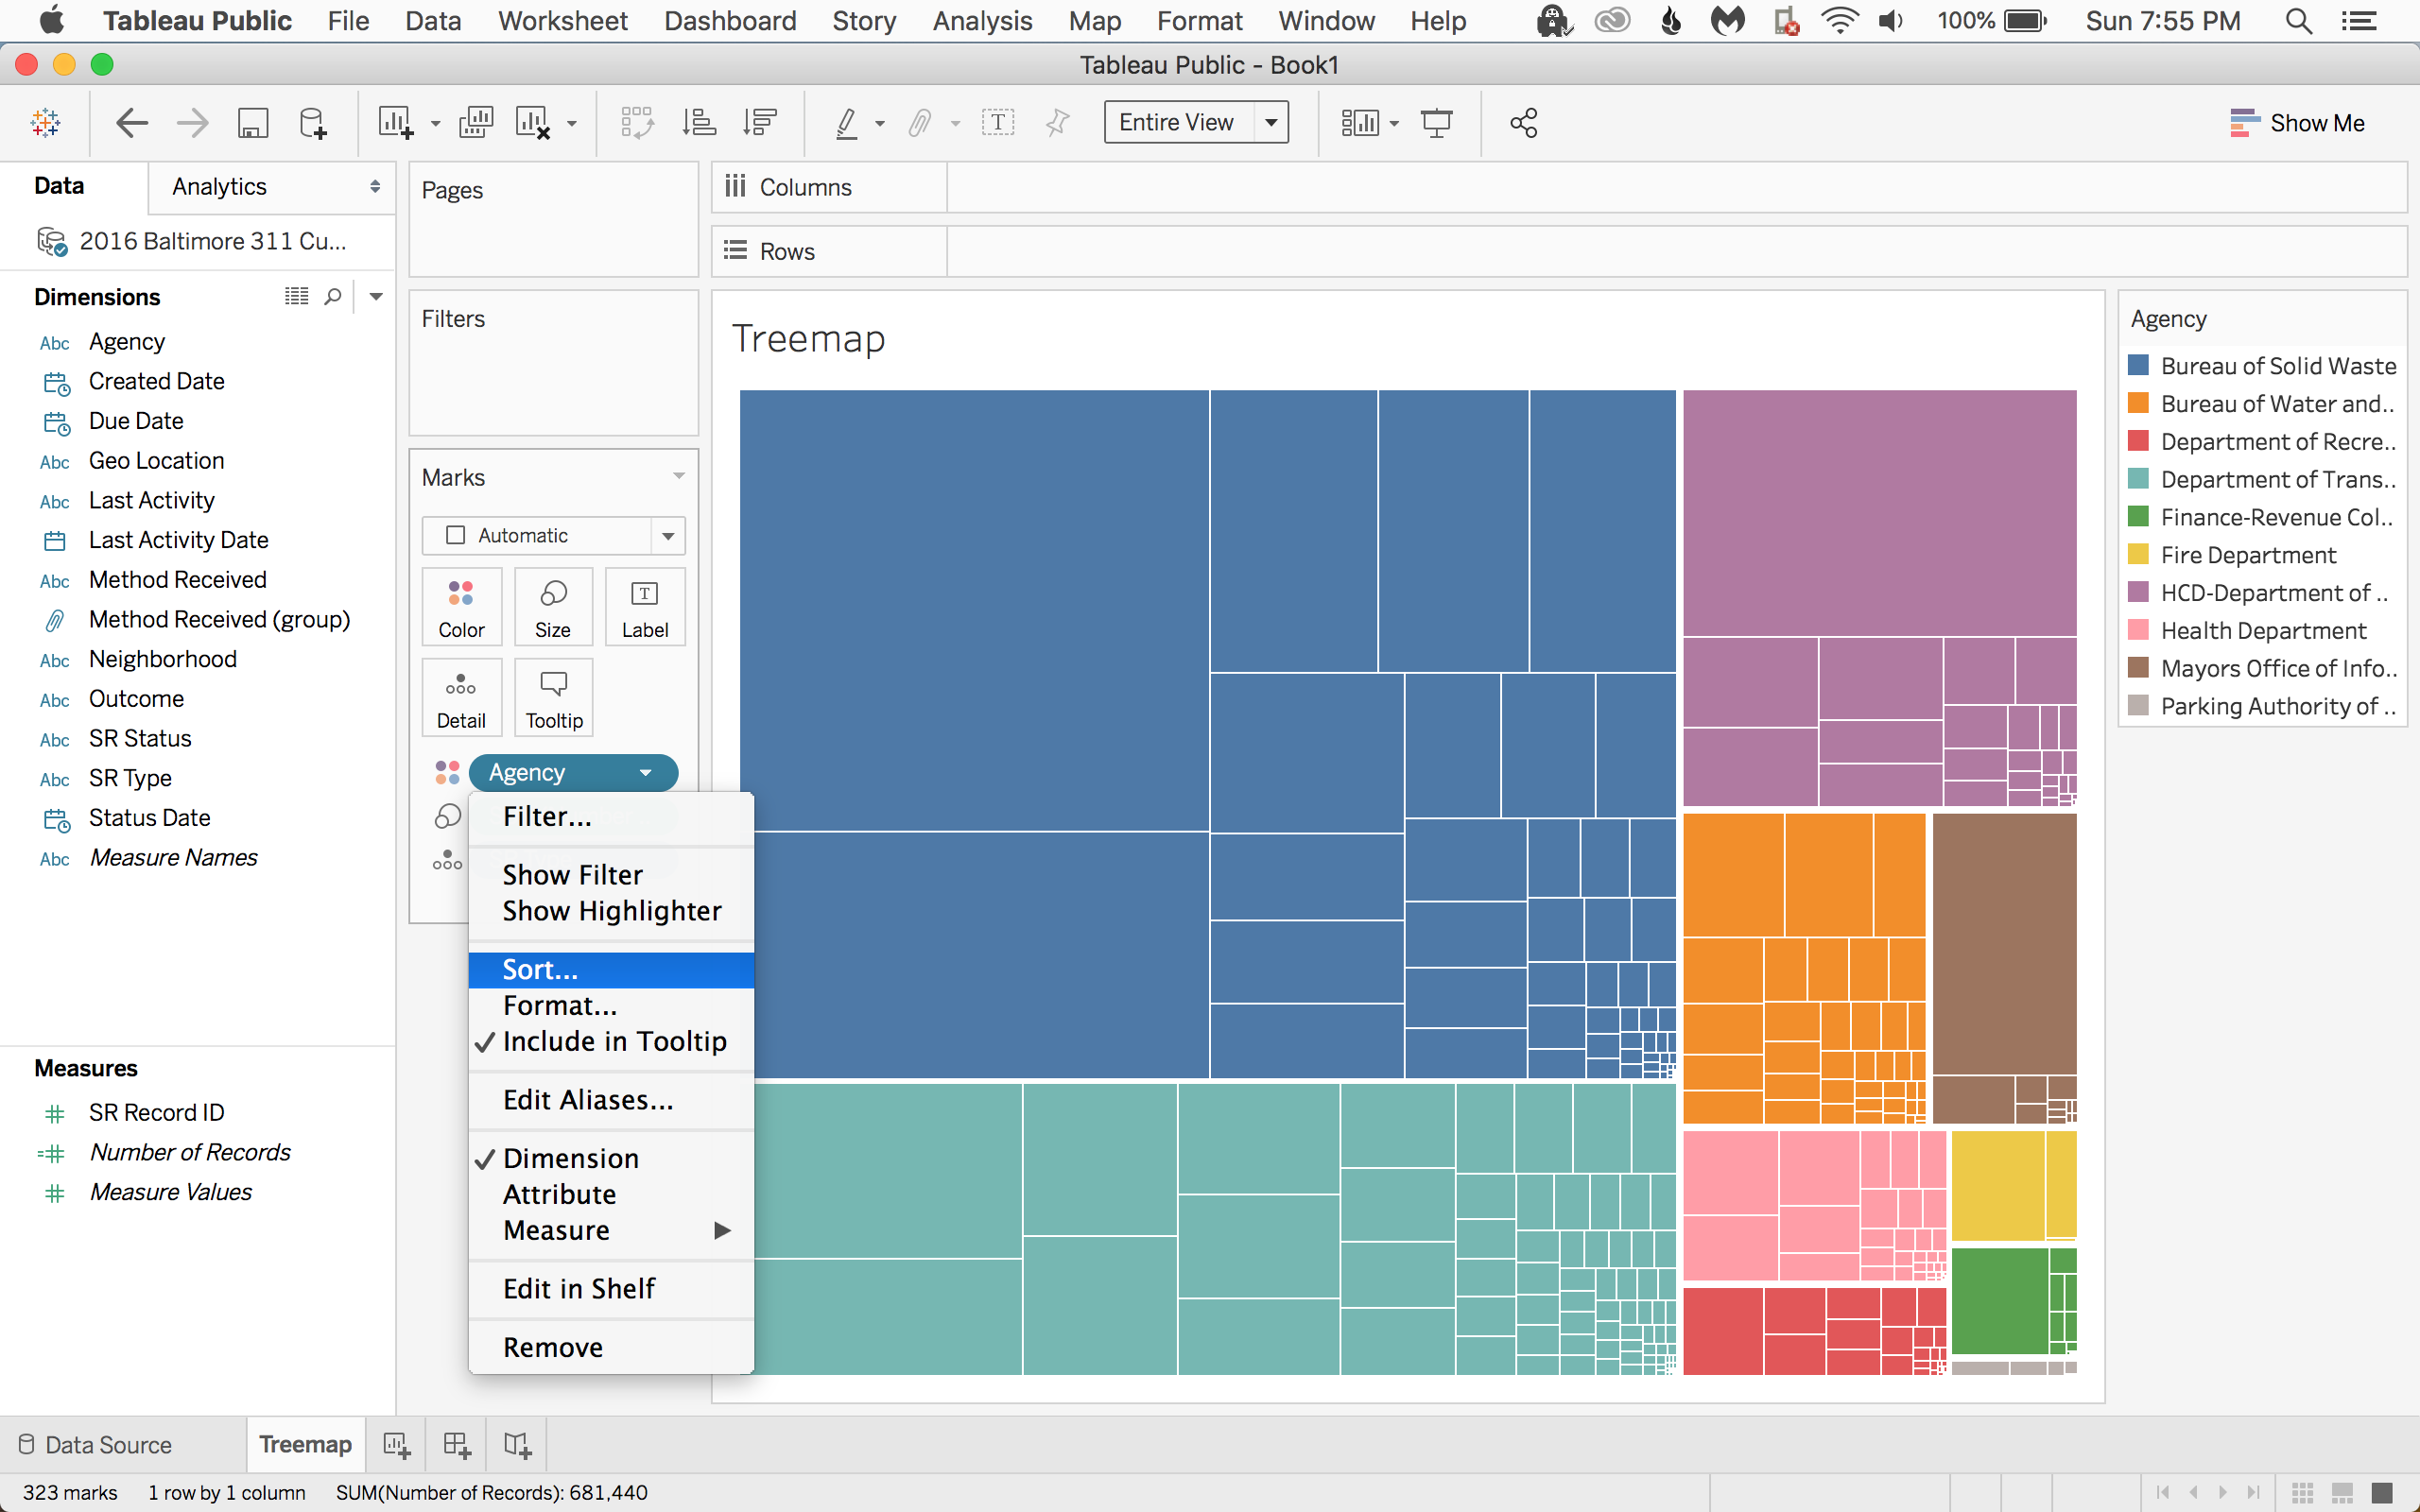
Task: Click the Show/hide cards toolbar icon
Action: click(x=1360, y=123)
